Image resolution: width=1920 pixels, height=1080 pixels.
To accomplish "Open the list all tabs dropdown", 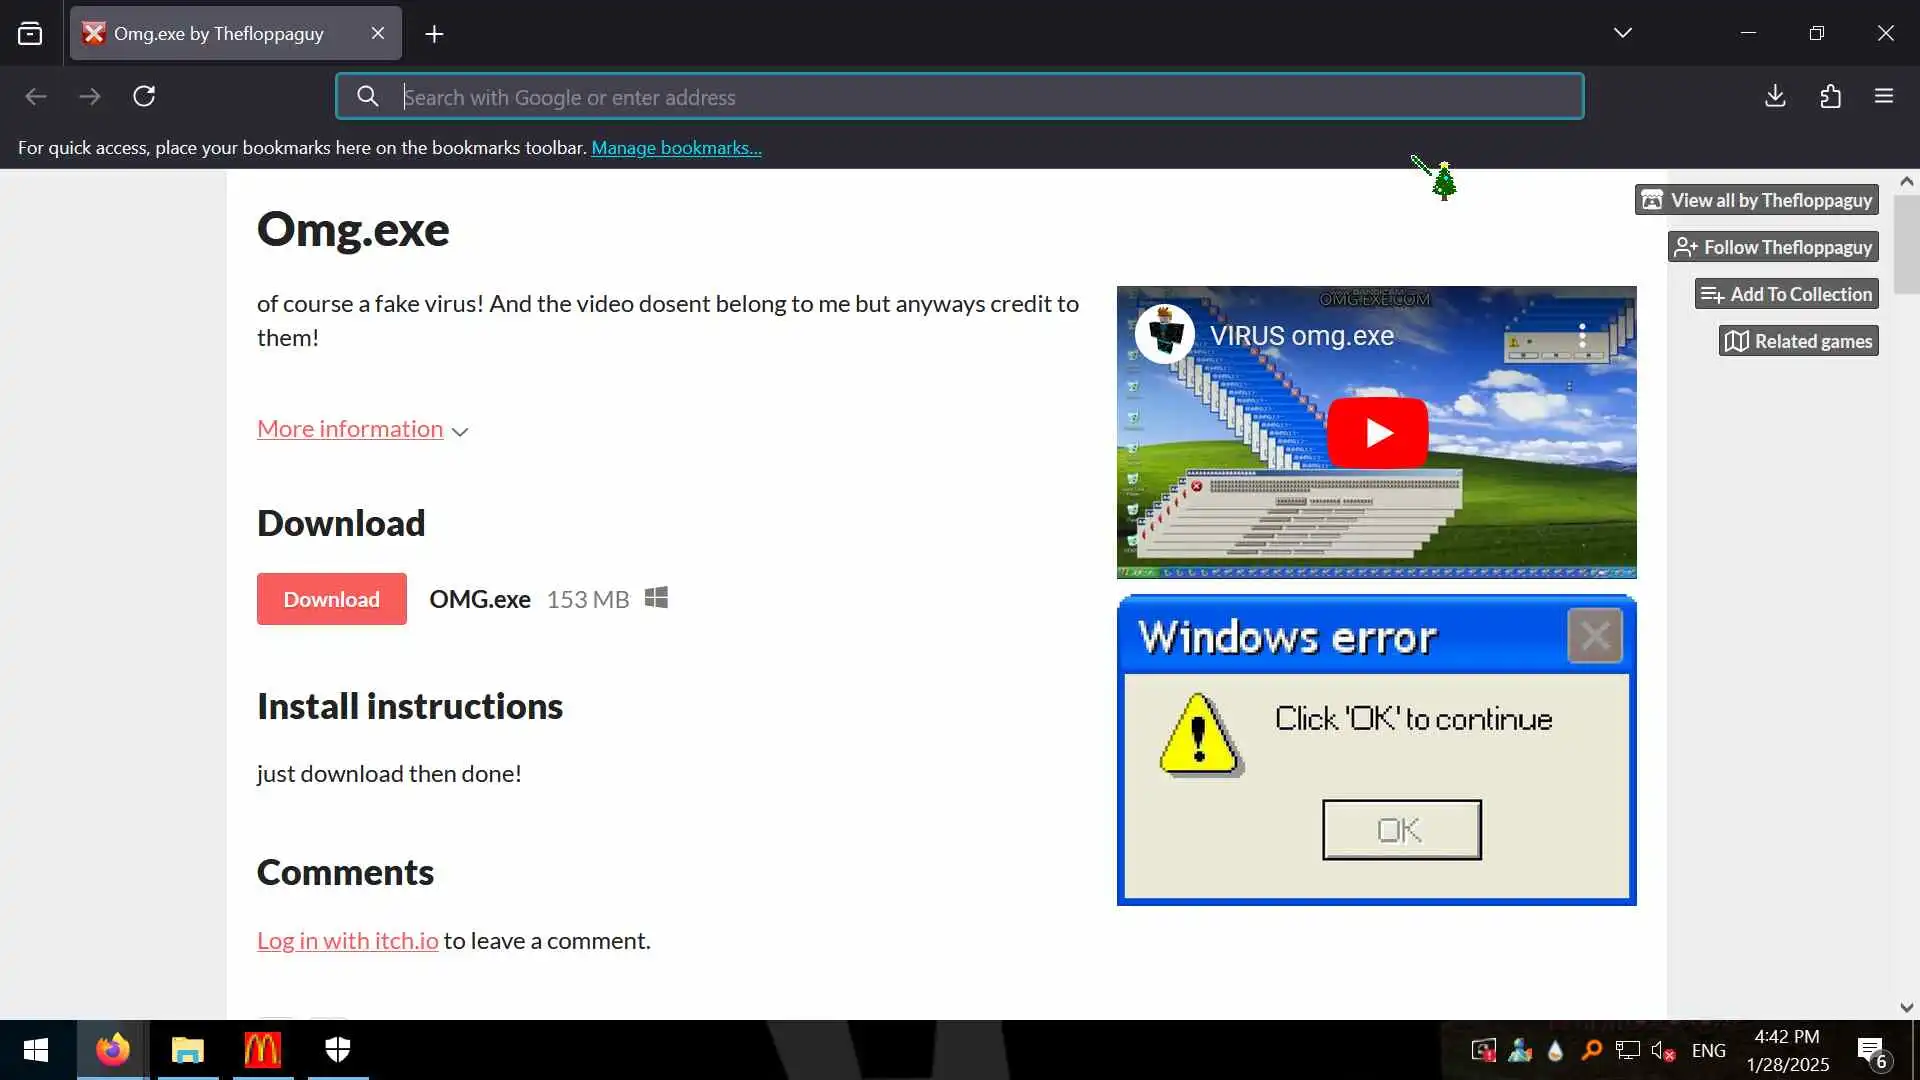I will [1622, 33].
